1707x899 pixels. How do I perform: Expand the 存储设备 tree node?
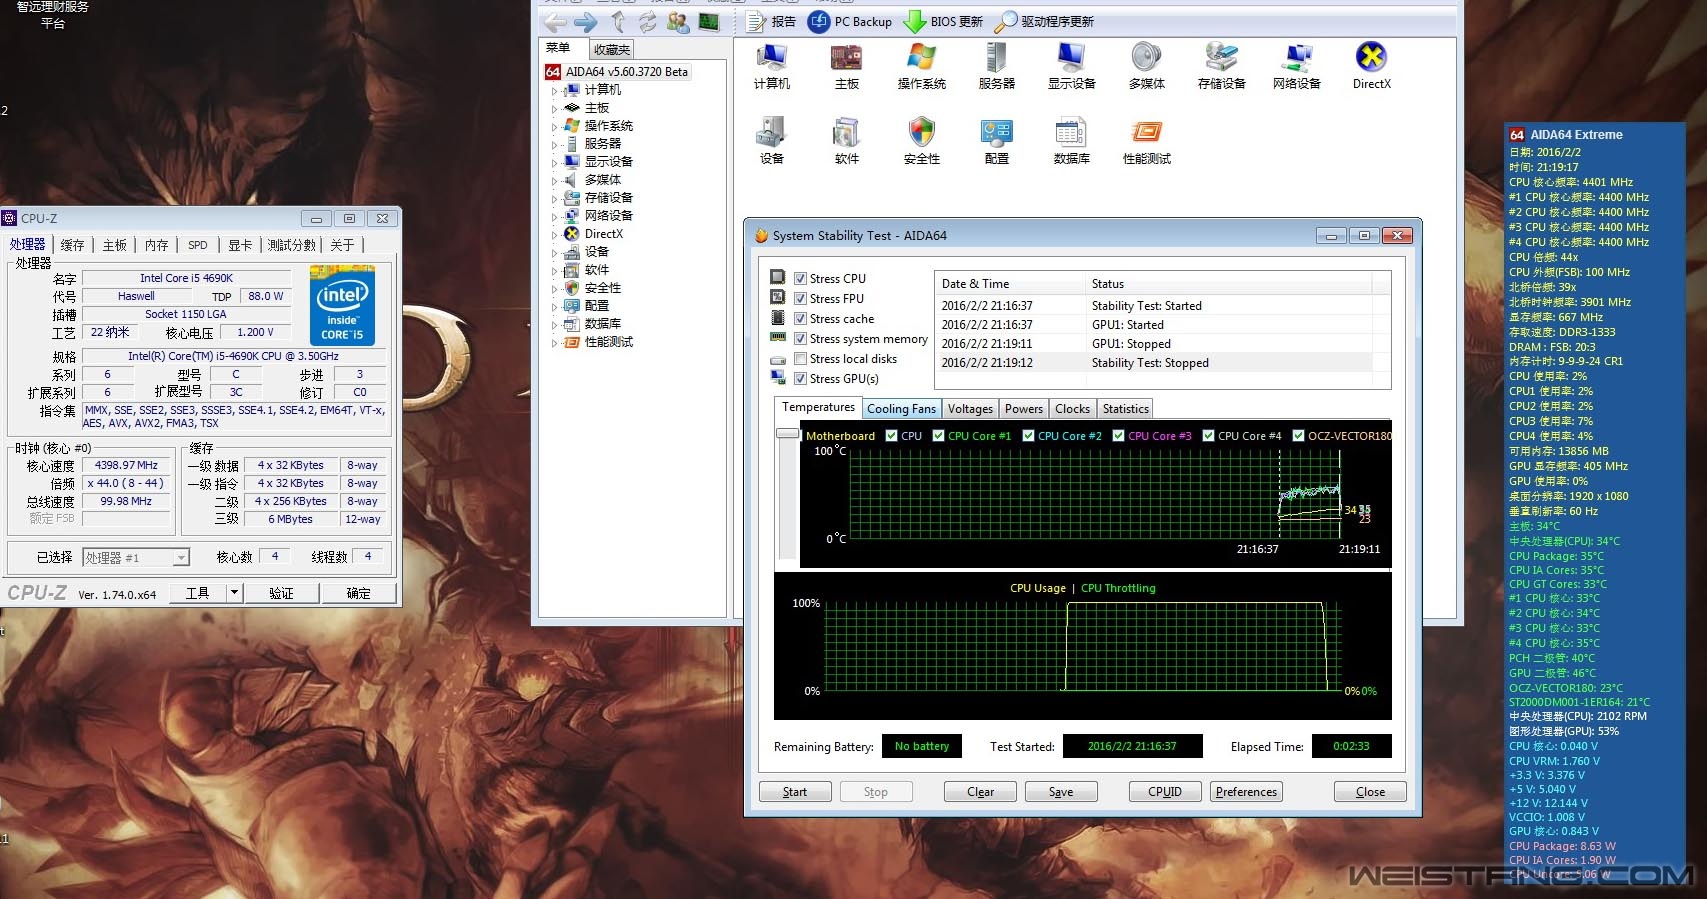click(x=555, y=199)
